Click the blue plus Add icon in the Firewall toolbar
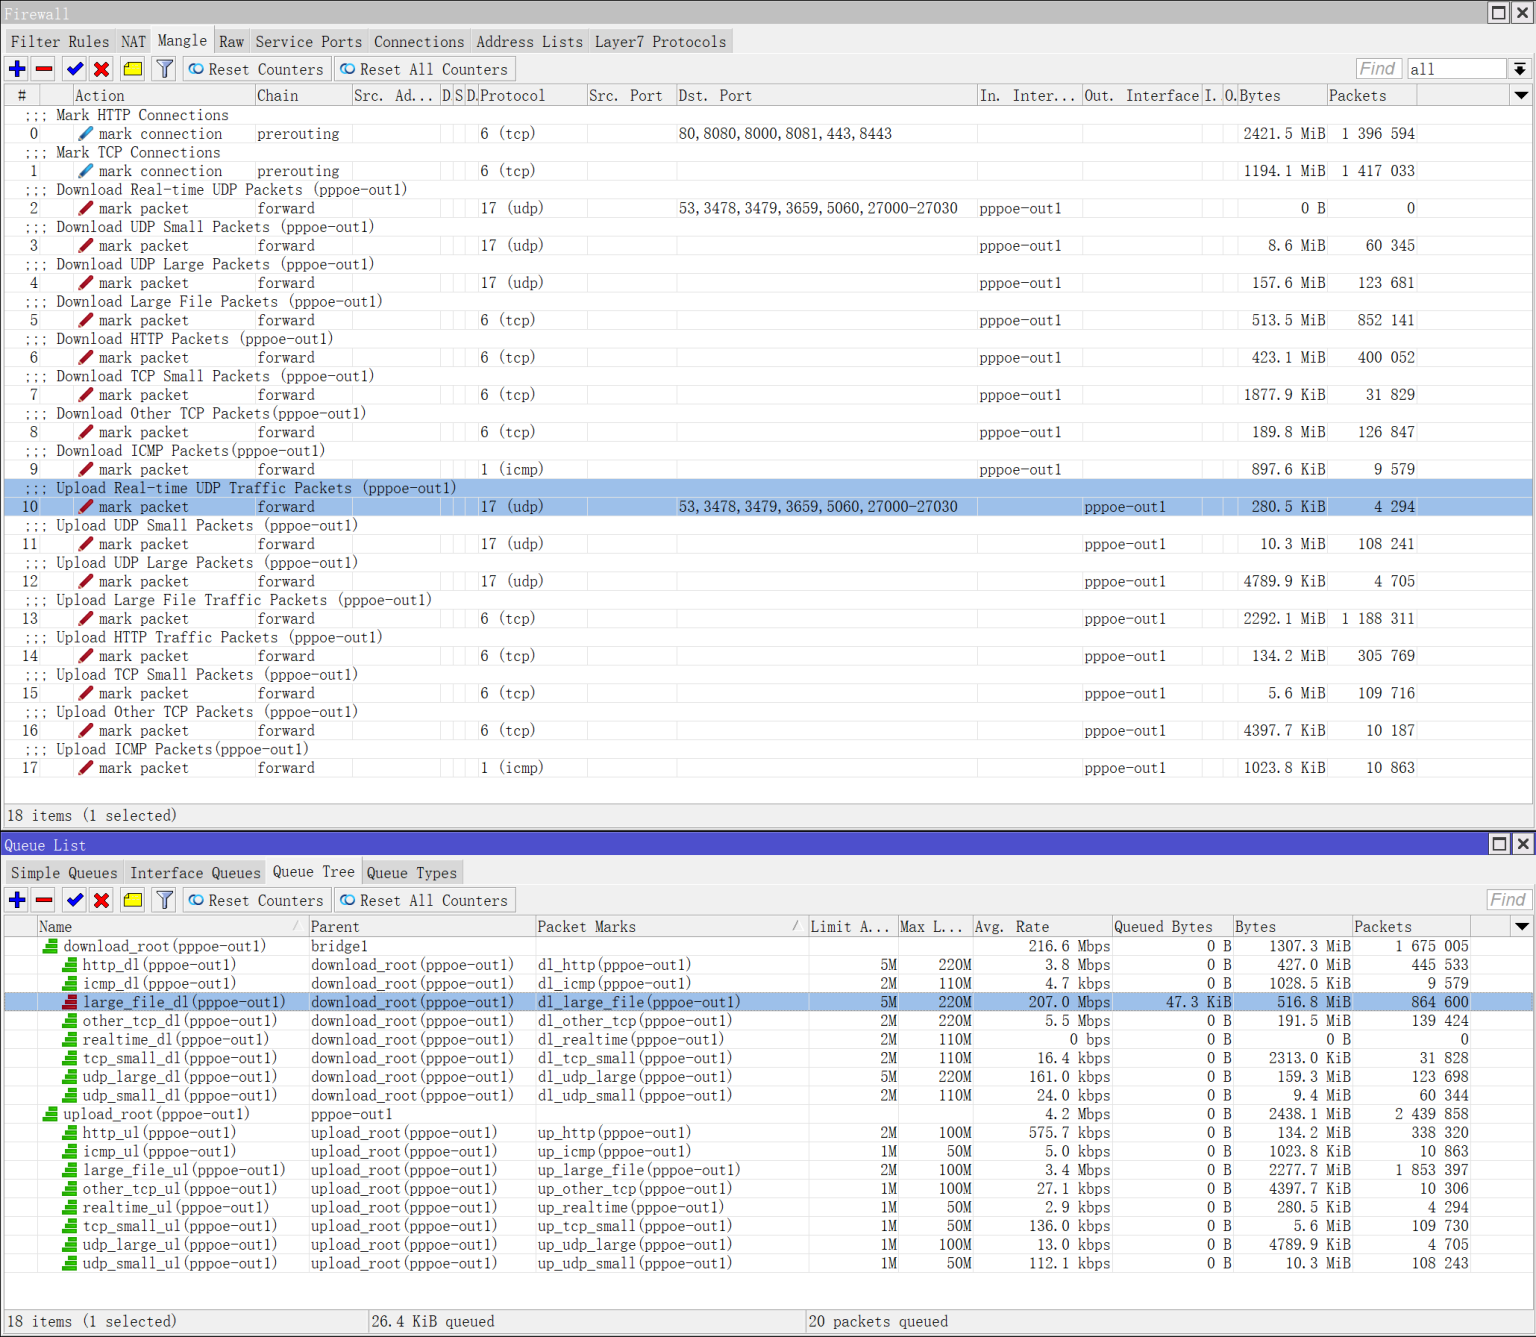Image resolution: width=1536 pixels, height=1337 pixels. (17, 69)
